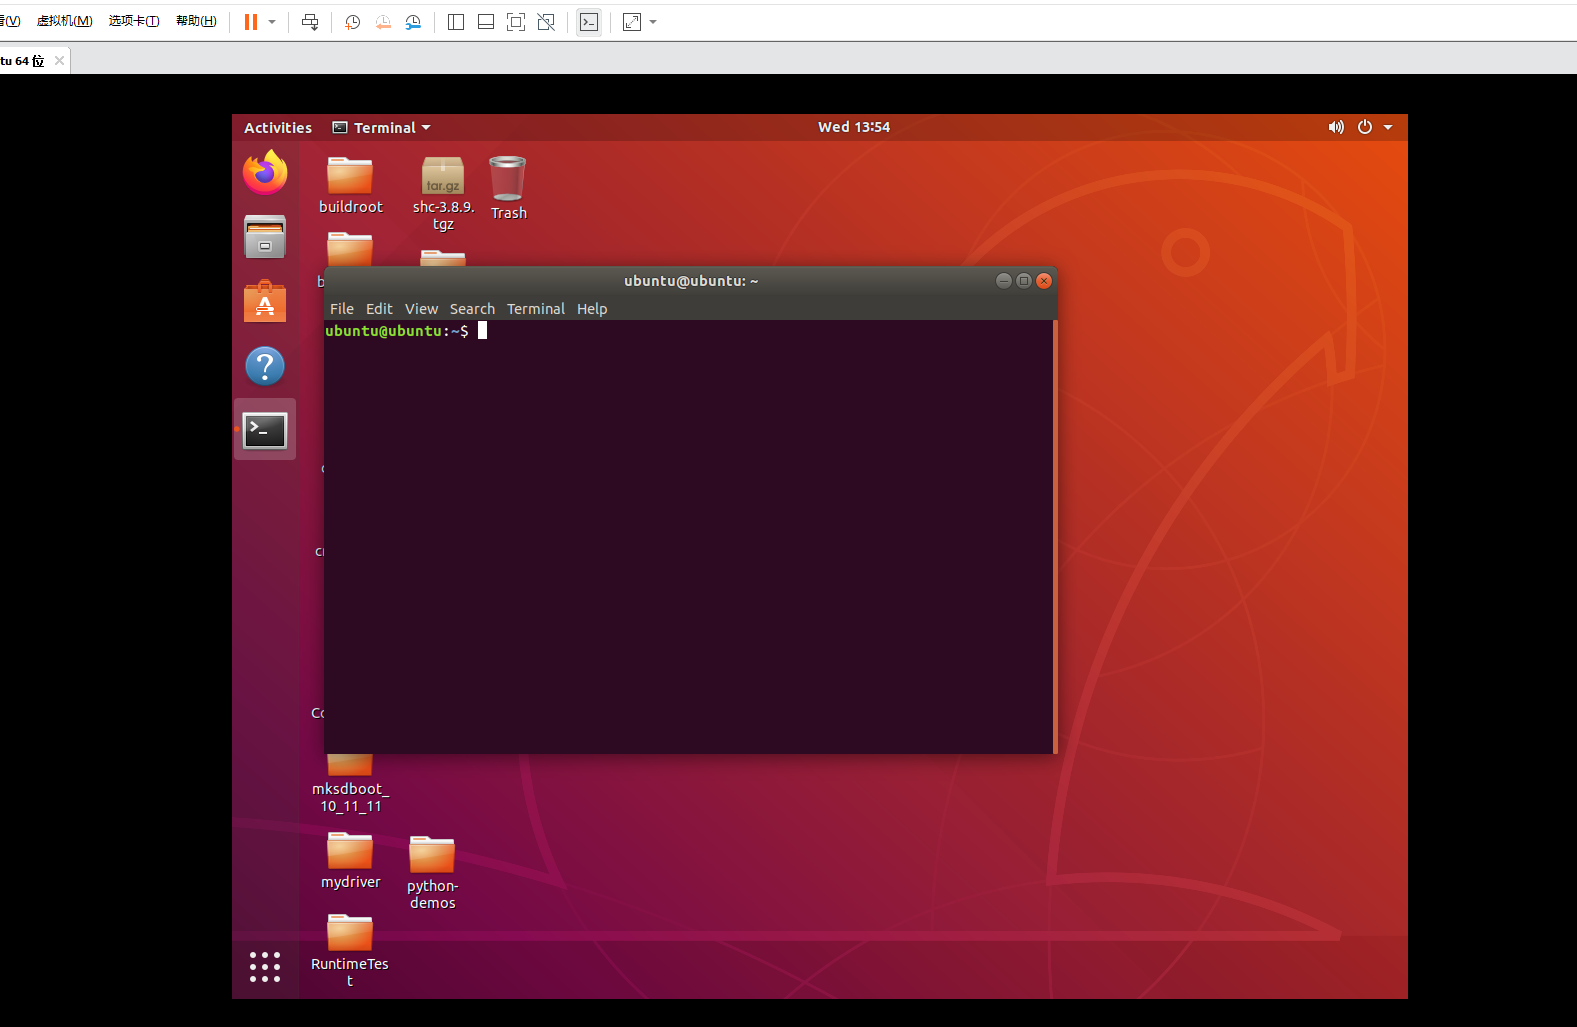Minimize the terminal window

pyautogui.click(x=1003, y=281)
